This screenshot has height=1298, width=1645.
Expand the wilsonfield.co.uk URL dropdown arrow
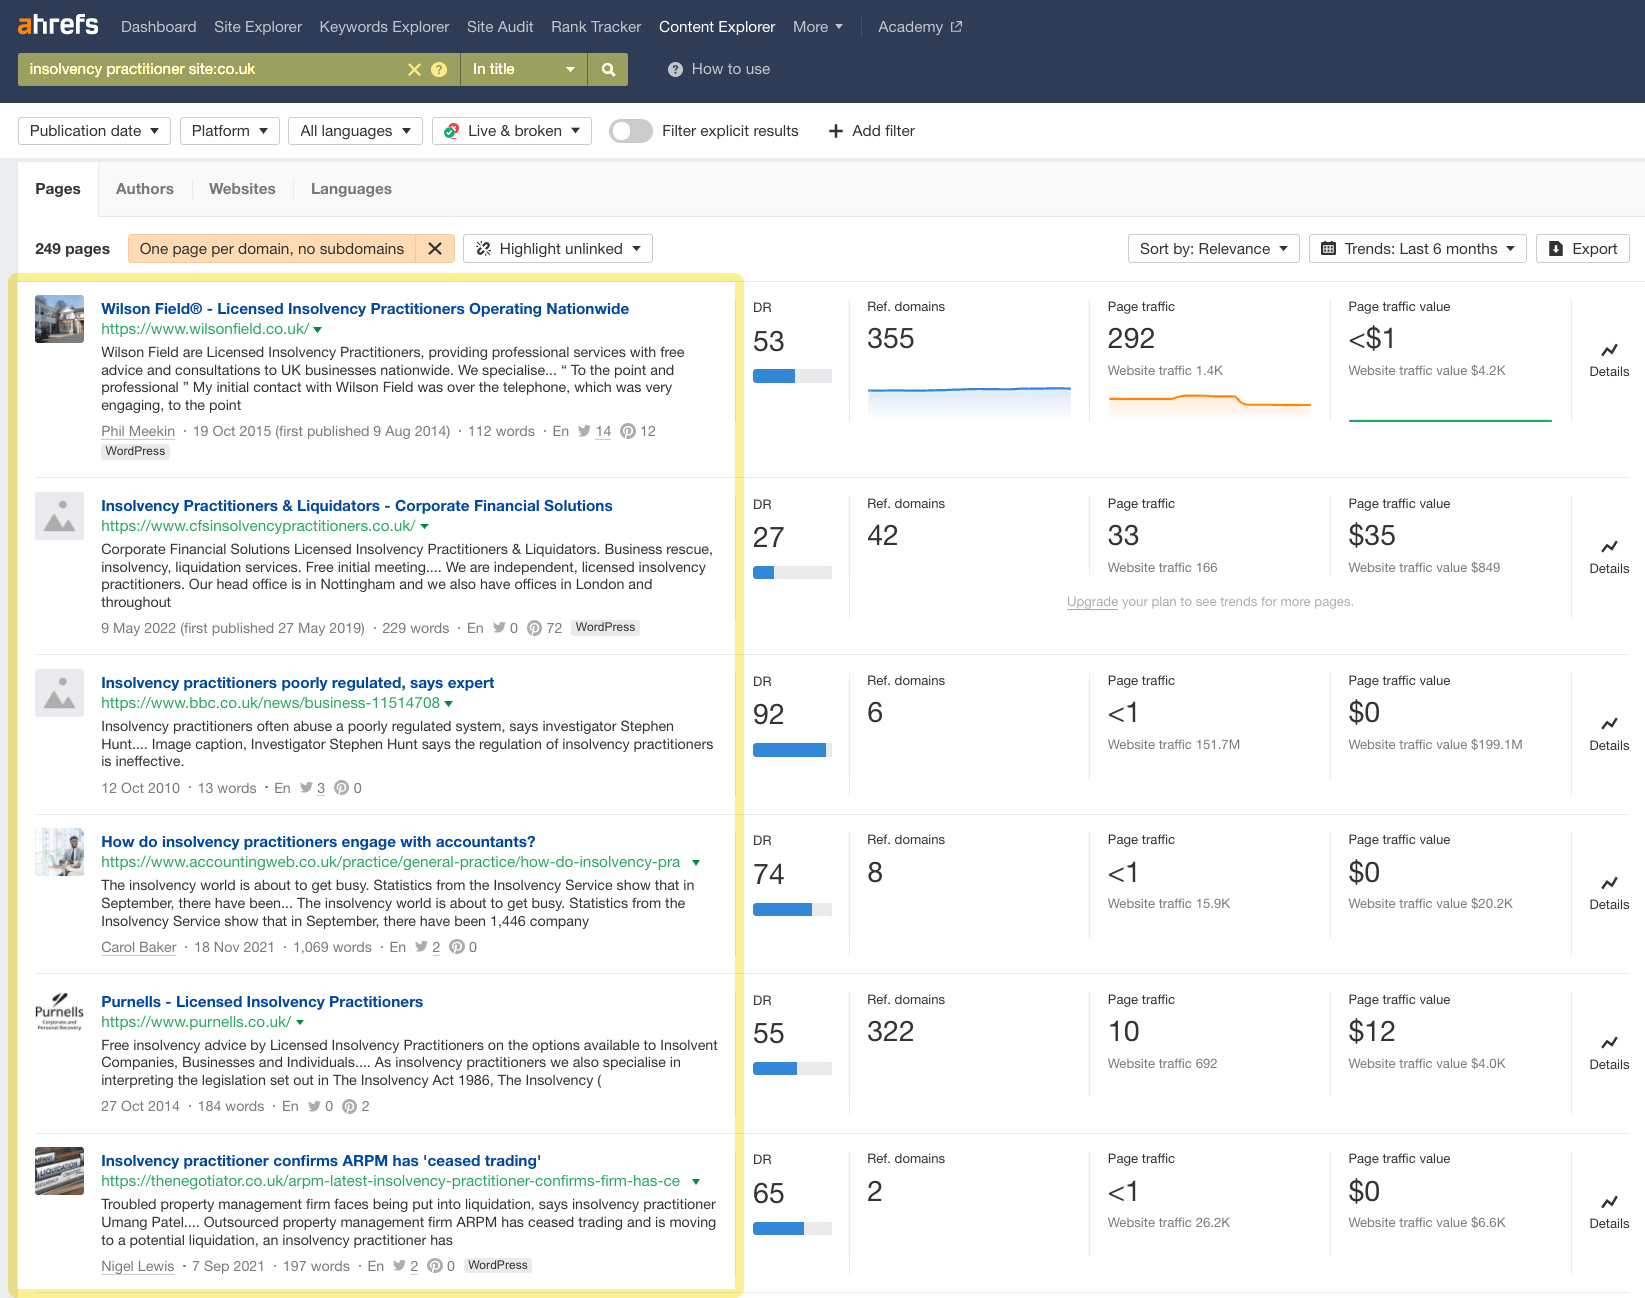pyautogui.click(x=316, y=328)
